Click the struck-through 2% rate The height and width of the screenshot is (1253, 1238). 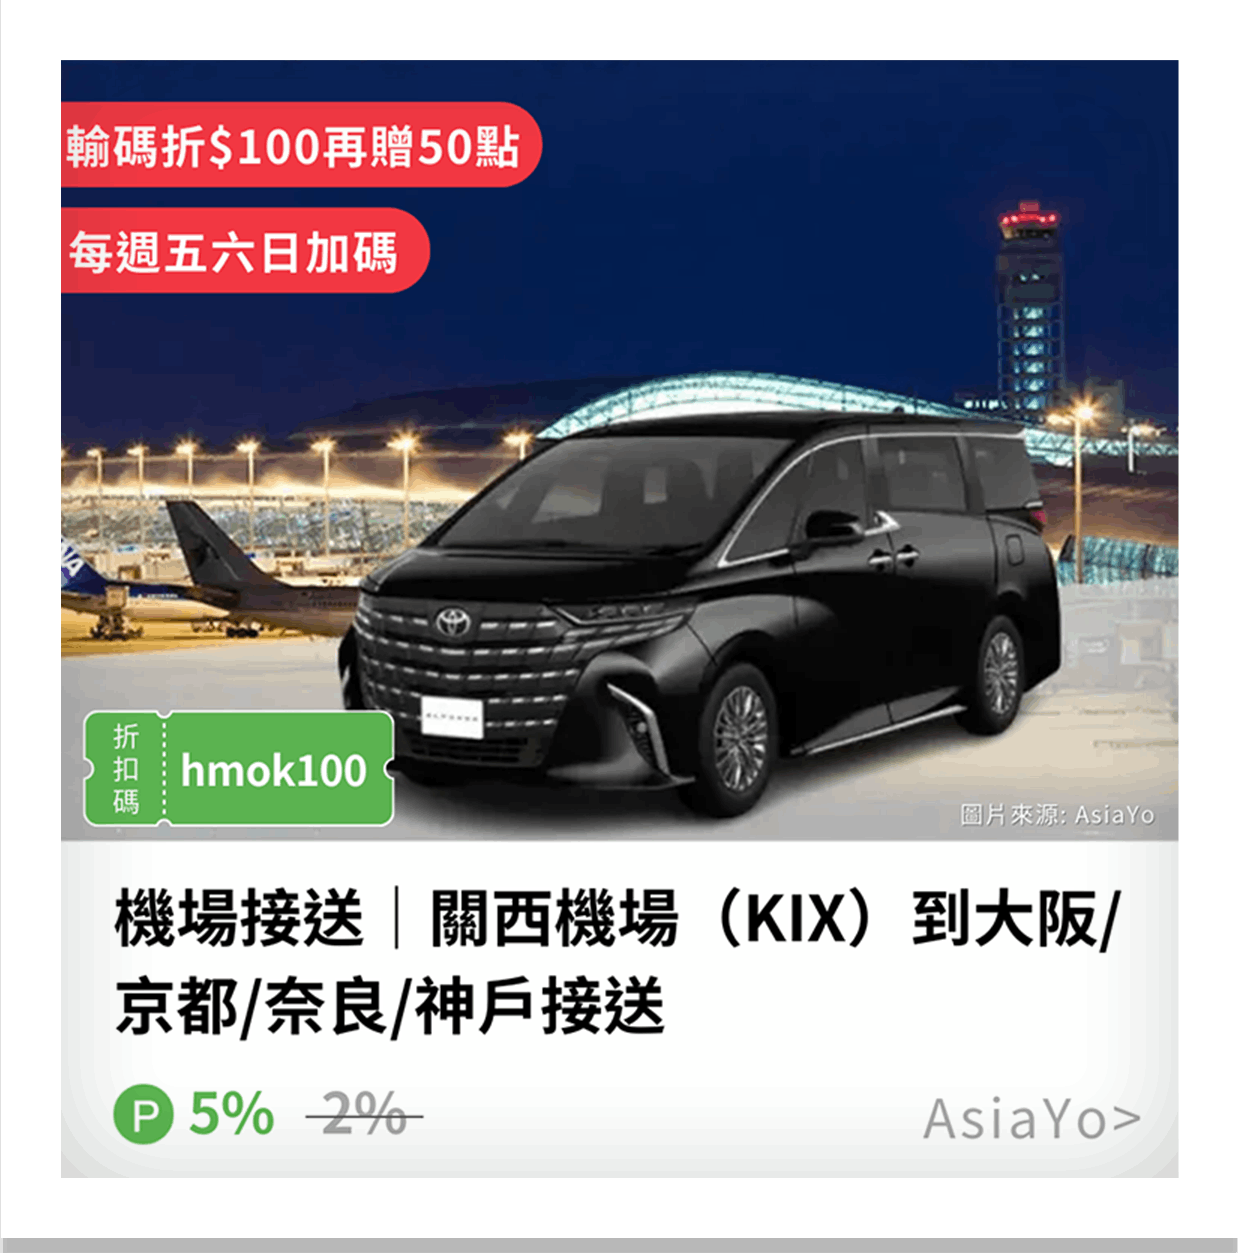point(364,1114)
